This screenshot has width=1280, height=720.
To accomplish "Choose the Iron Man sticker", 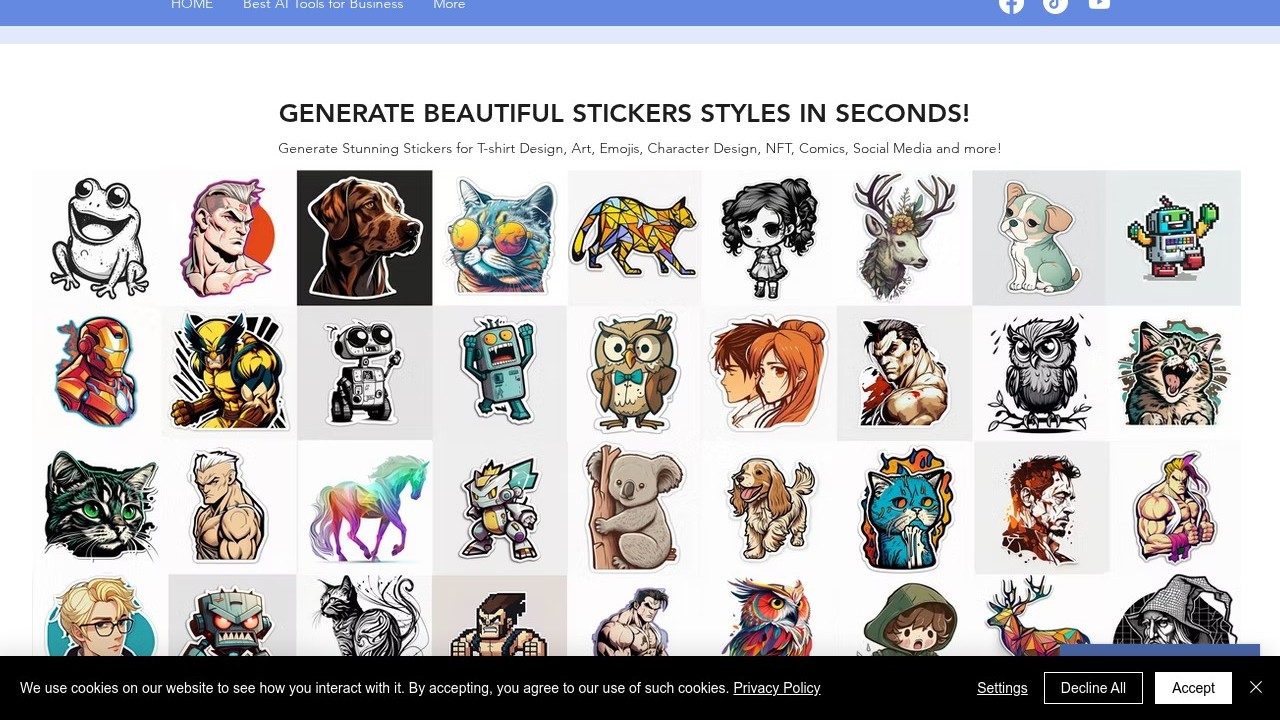I will pos(98,372).
